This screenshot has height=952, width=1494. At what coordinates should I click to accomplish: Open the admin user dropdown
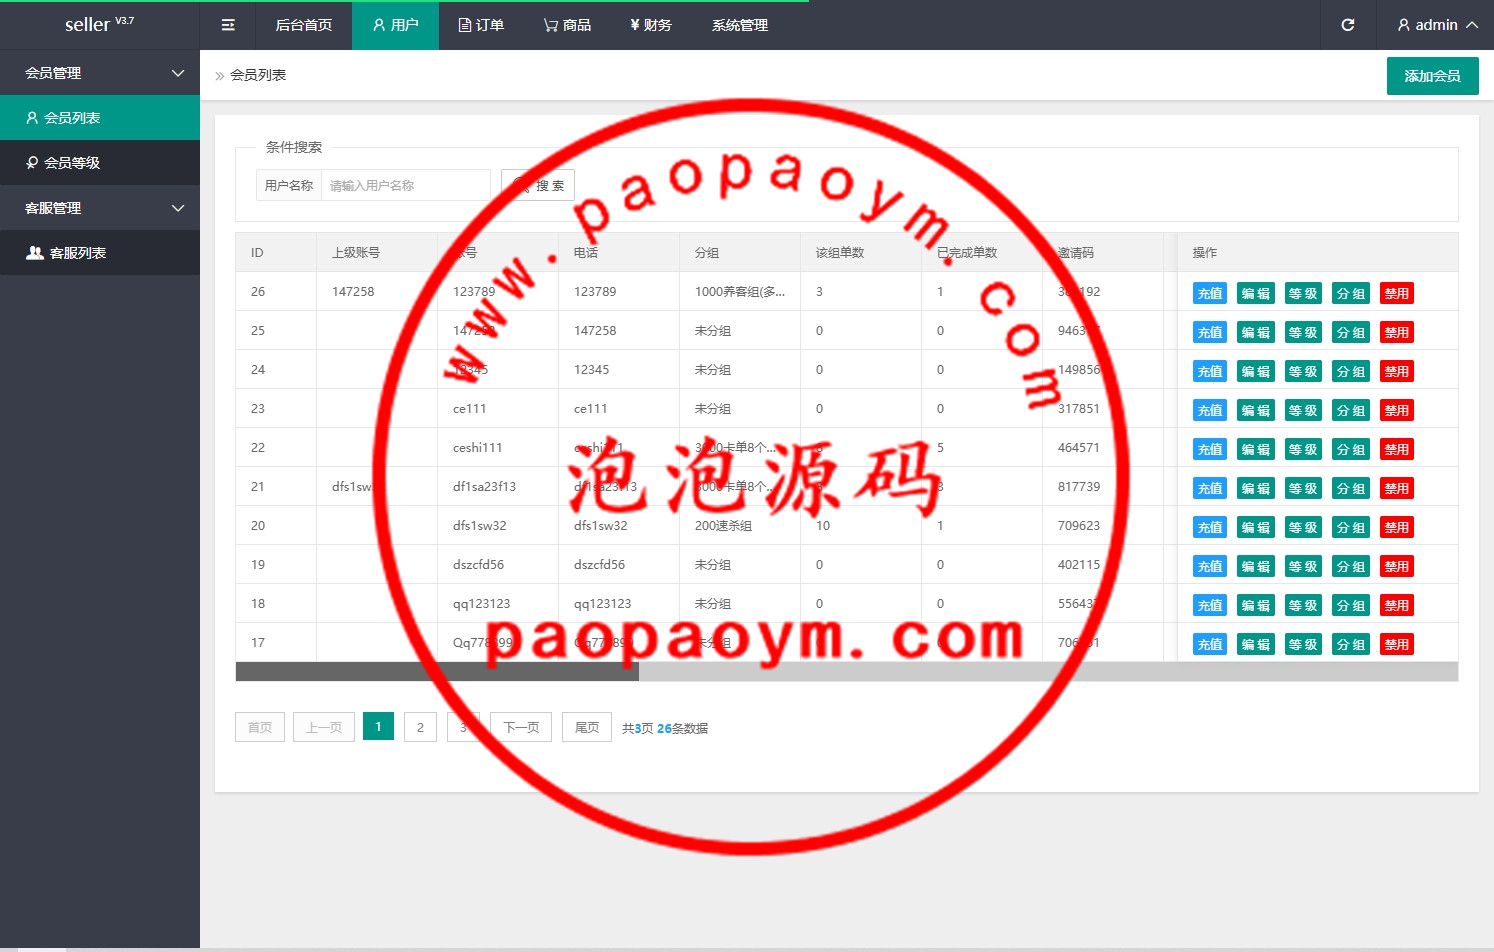pos(1437,25)
